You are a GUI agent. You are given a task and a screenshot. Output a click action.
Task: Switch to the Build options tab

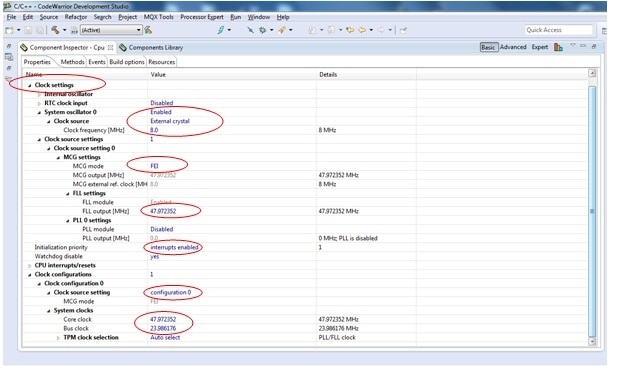click(x=127, y=62)
